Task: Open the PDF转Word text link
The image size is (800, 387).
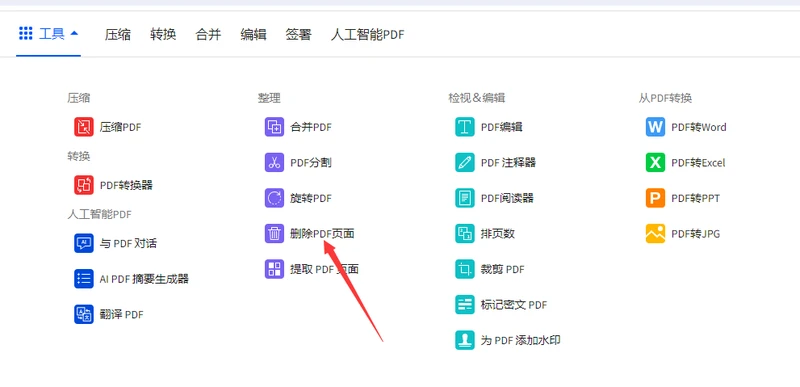Action: point(699,127)
